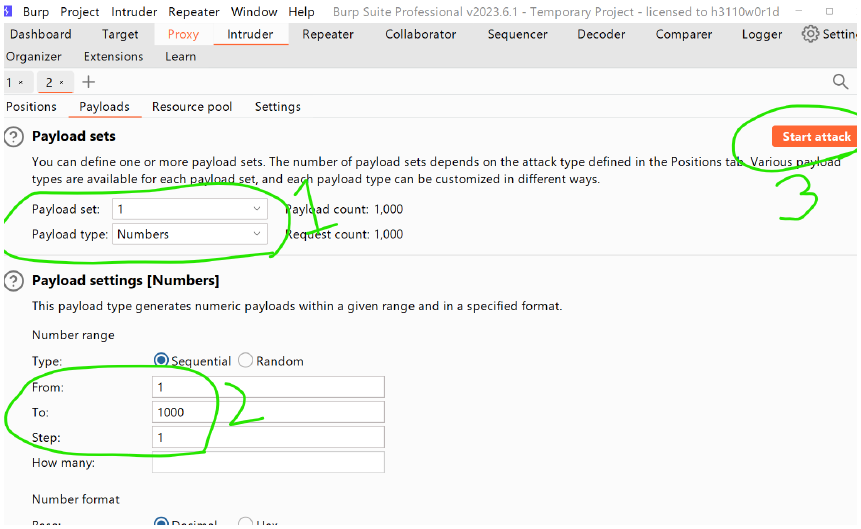Open help for Payload settings [Numbers]
This screenshot has height=529, width=861.
tap(14, 281)
